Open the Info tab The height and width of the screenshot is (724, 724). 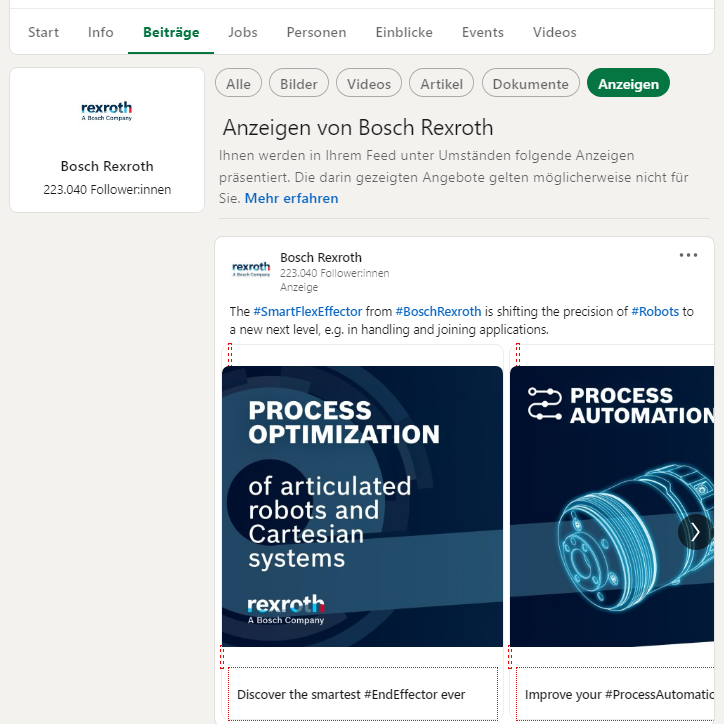101,32
